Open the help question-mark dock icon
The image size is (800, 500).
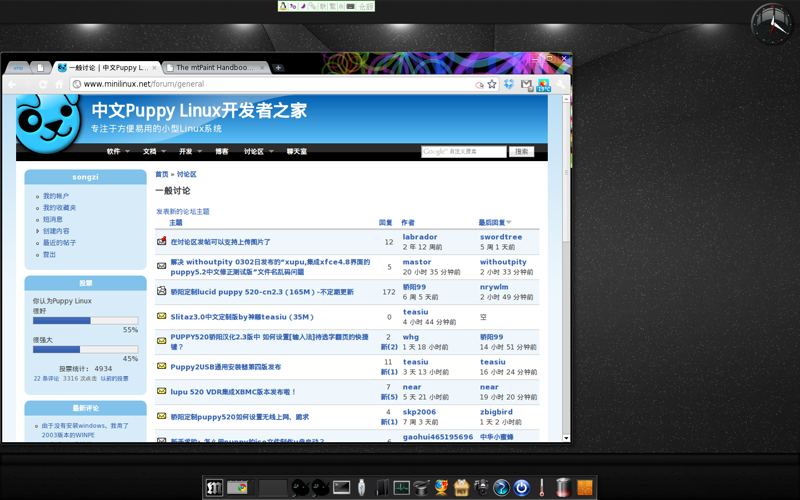[502, 488]
